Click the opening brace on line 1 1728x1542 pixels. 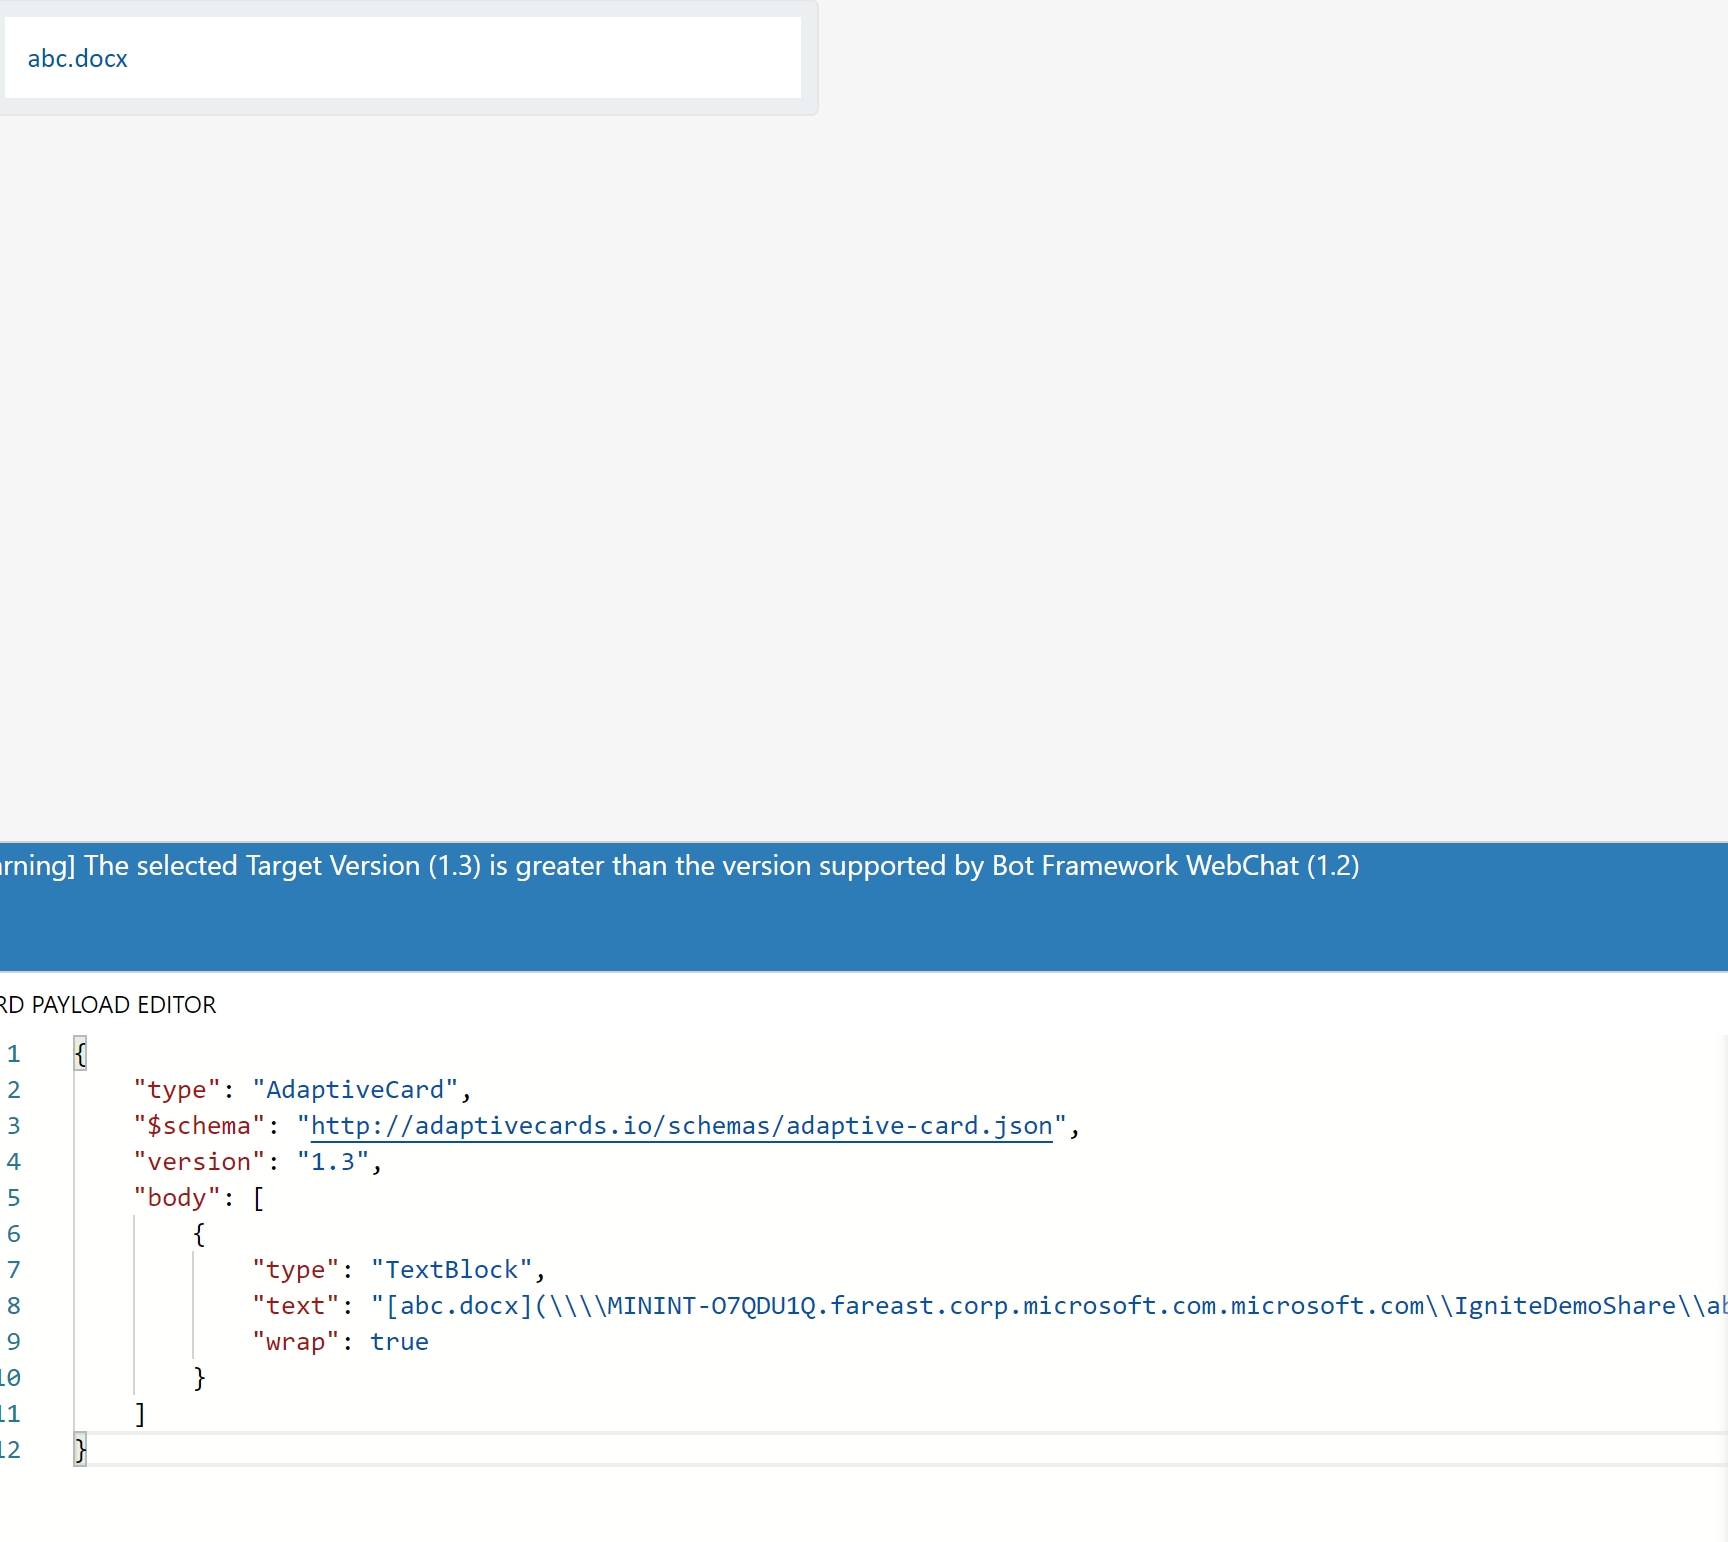80,1053
